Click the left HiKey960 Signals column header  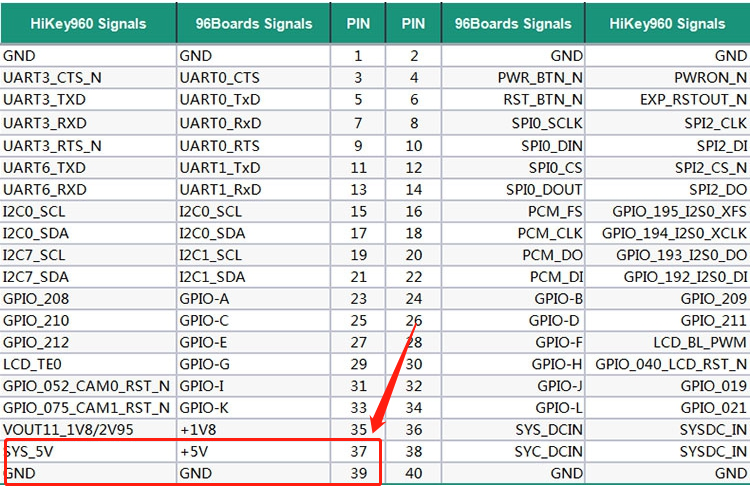88,23
